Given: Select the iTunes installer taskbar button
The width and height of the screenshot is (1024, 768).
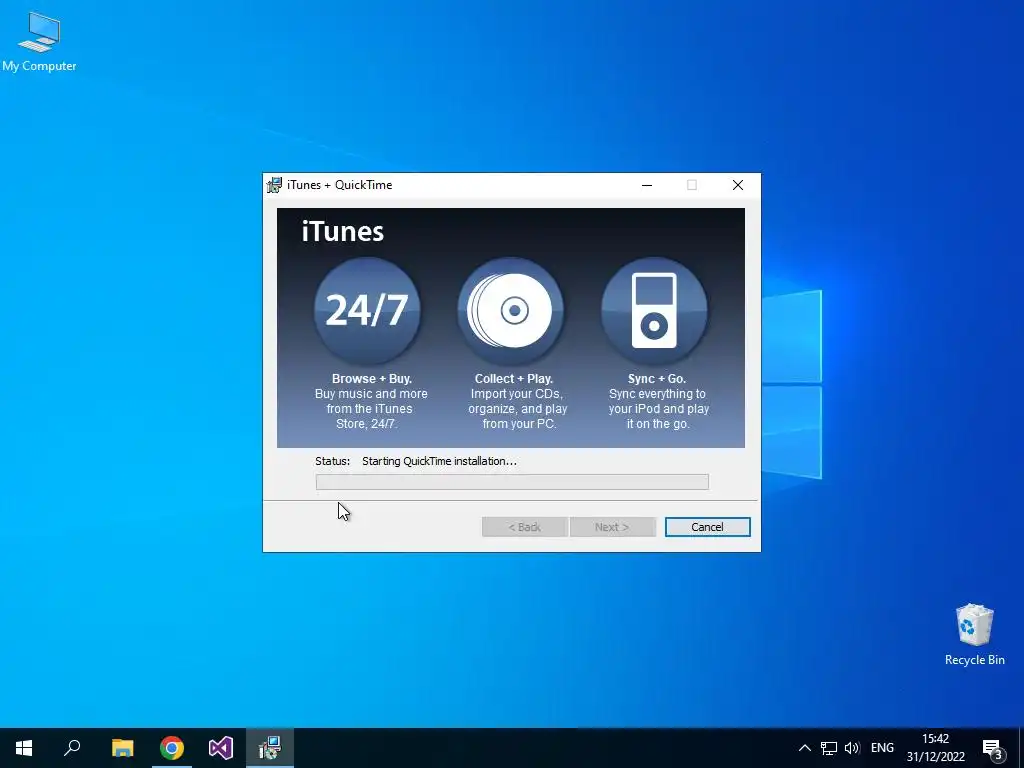Looking at the screenshot, I should (270, 748).
